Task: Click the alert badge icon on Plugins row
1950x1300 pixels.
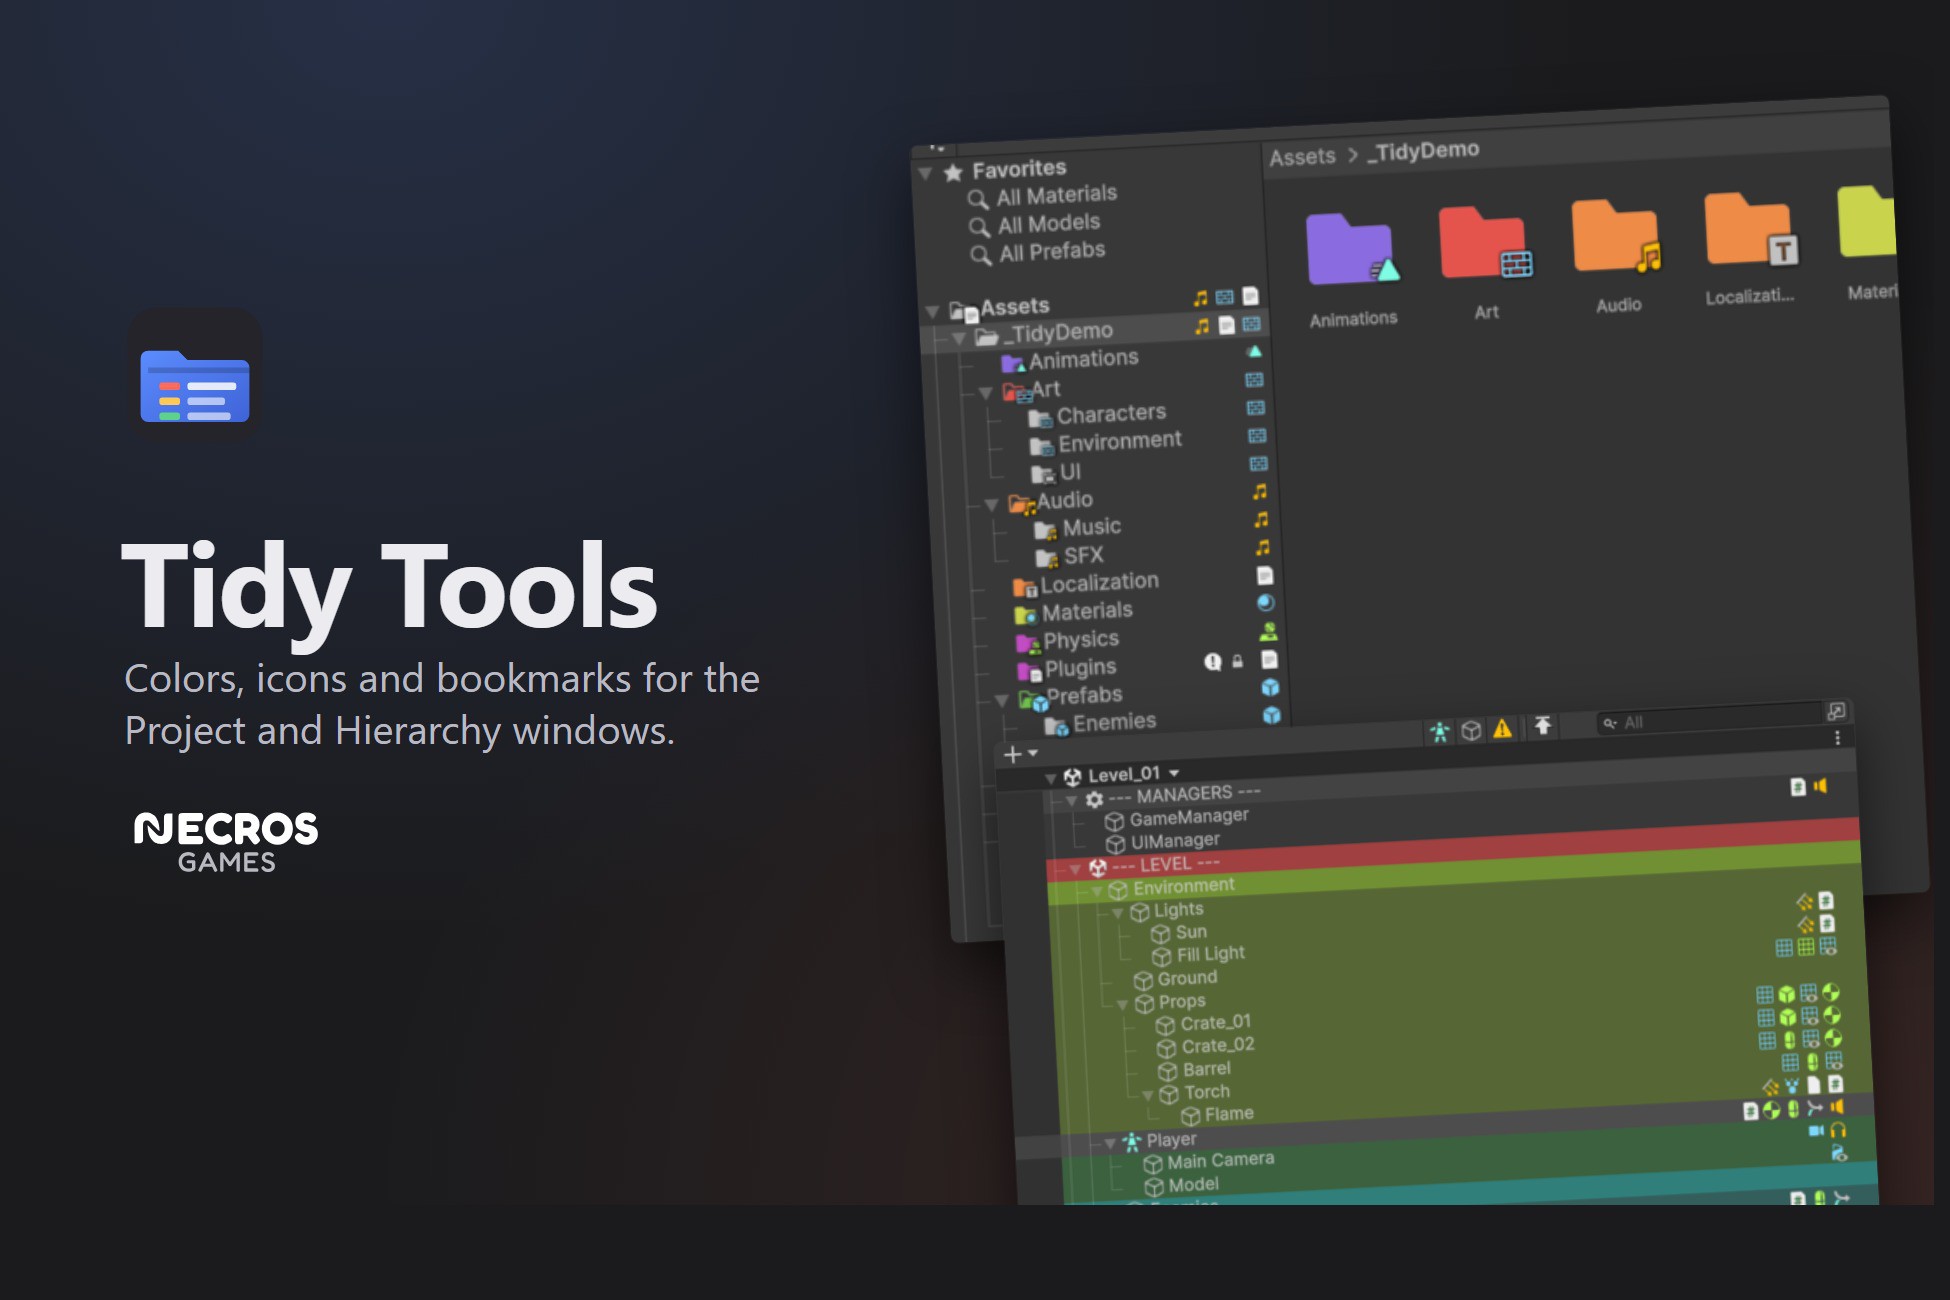Action: coord(1213,662)
